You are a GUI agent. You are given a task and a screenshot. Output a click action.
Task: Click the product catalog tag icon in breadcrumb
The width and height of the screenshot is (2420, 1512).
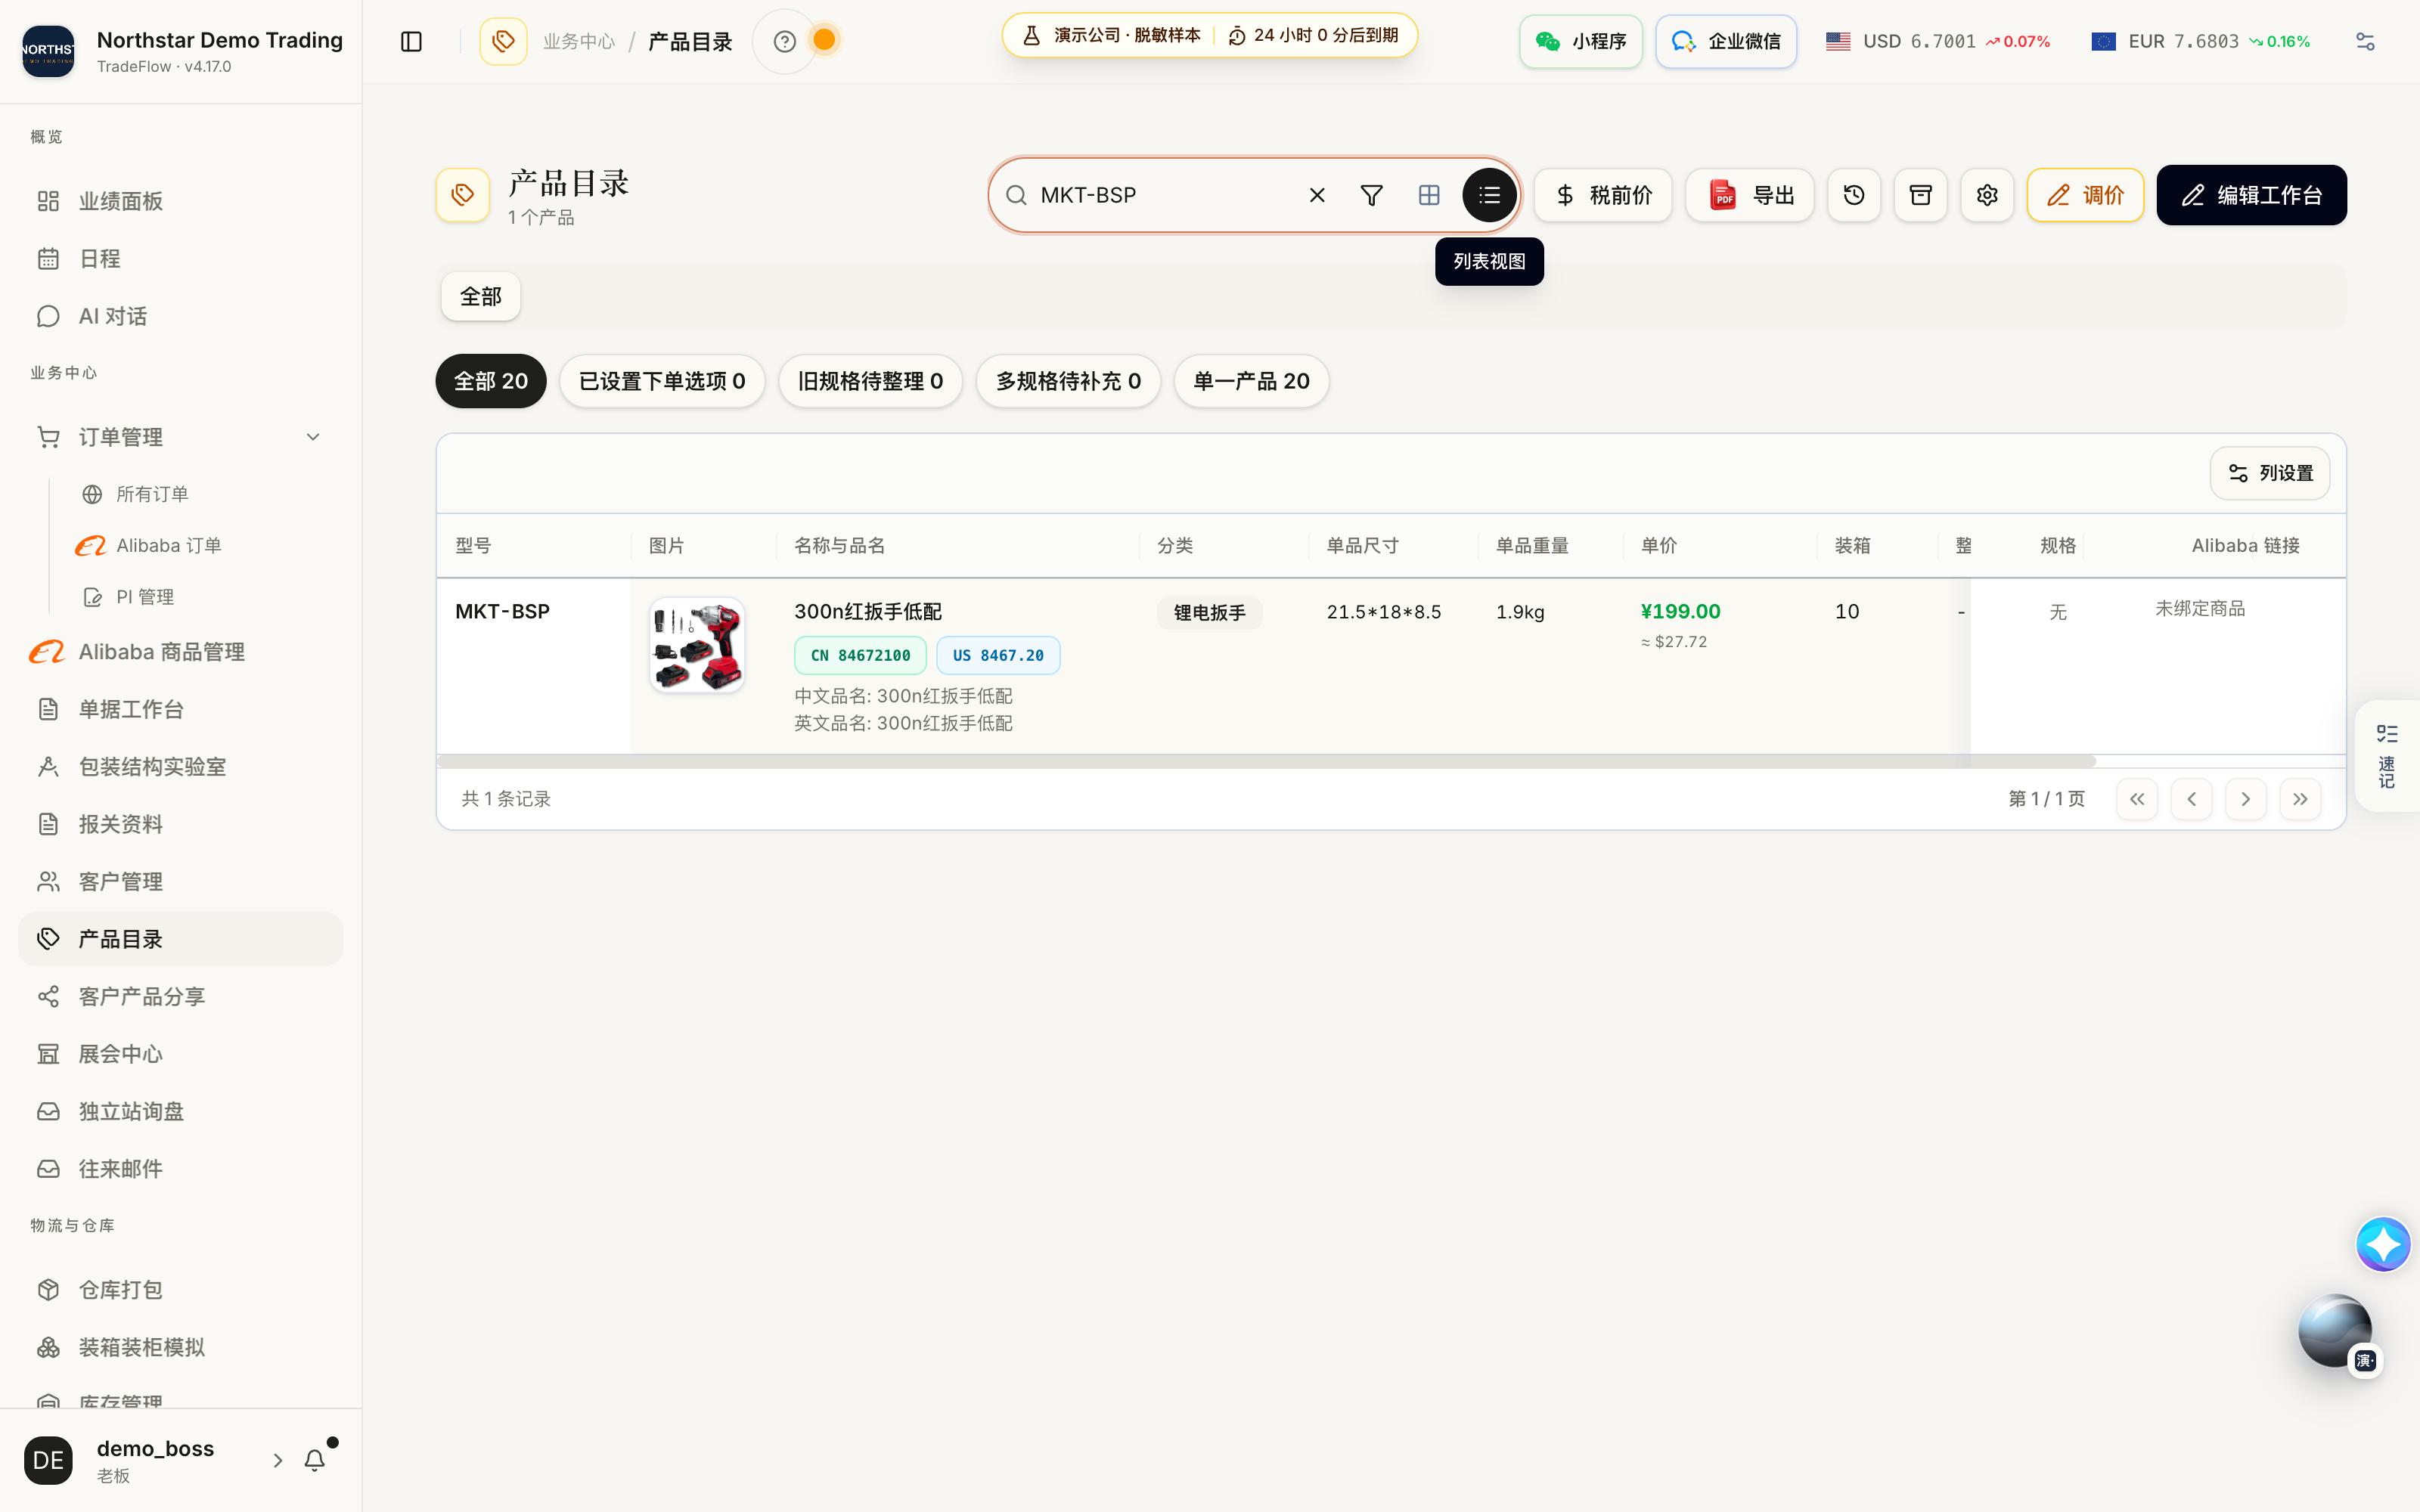point(503,41)
